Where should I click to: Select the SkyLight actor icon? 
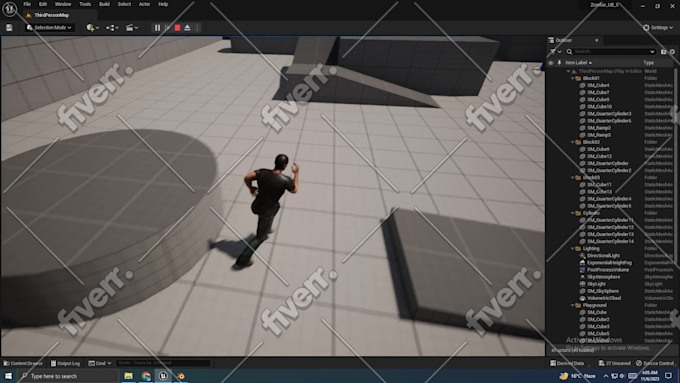pos(582,284)
